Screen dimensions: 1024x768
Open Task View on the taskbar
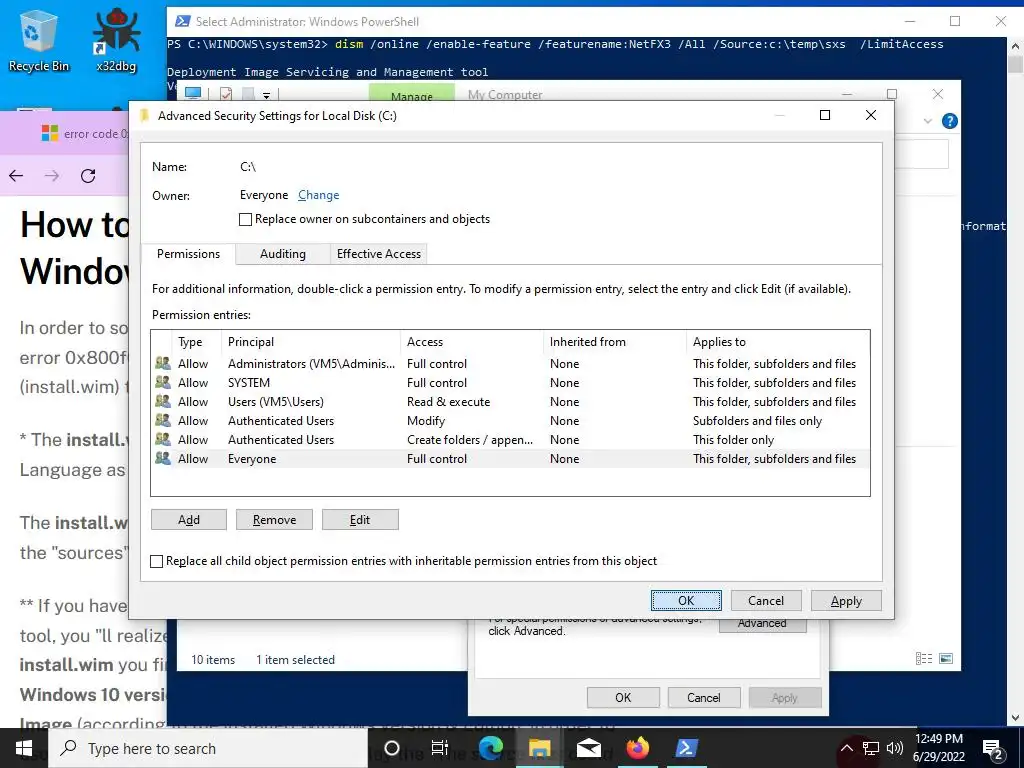point(440,748)
